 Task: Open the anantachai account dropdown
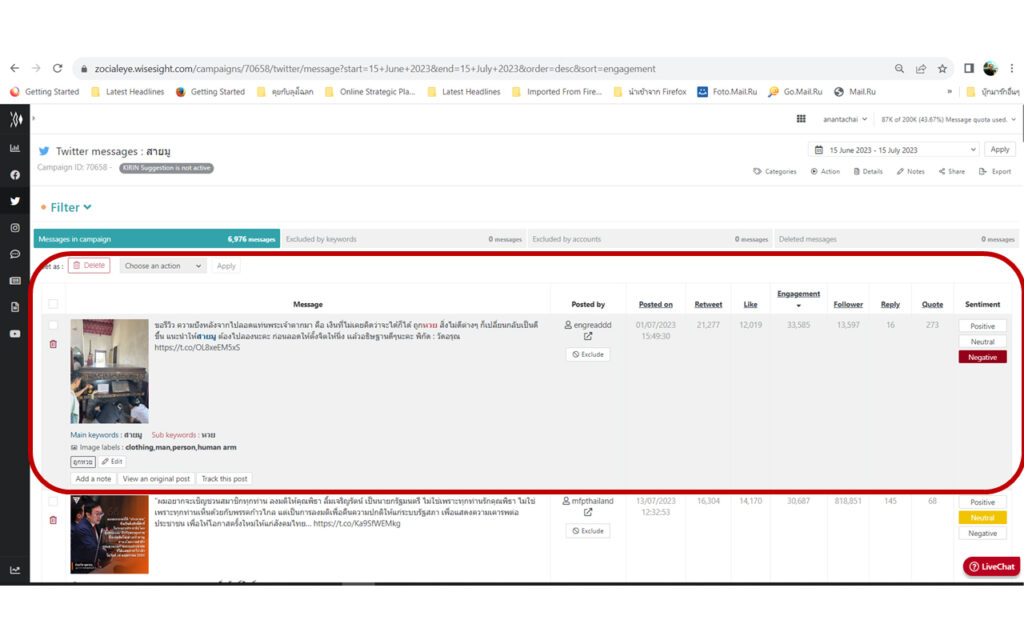pos(844,119)
